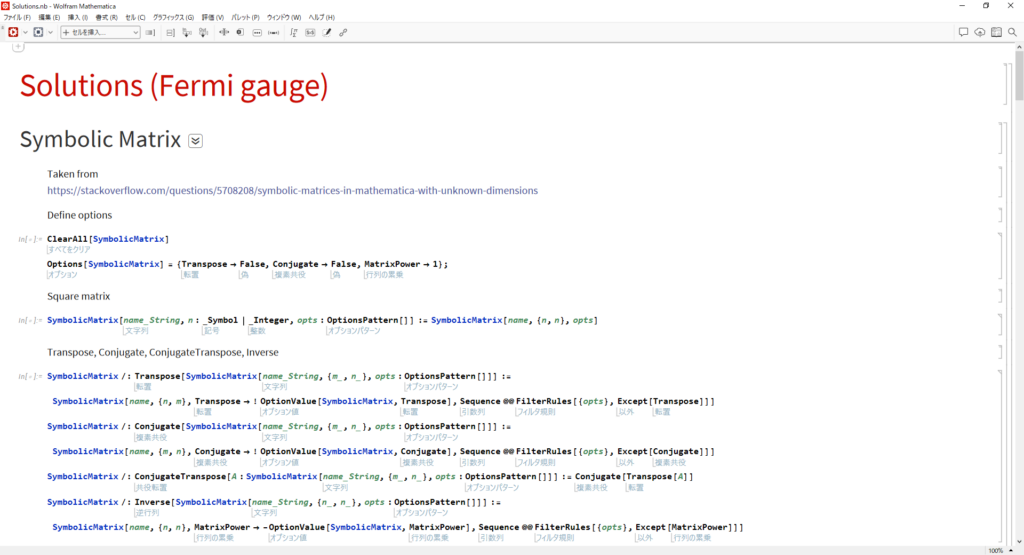The image size is (1024, 555).
Task: Click the drawing pencil icon in toolbar
Action: coord(327,32)
